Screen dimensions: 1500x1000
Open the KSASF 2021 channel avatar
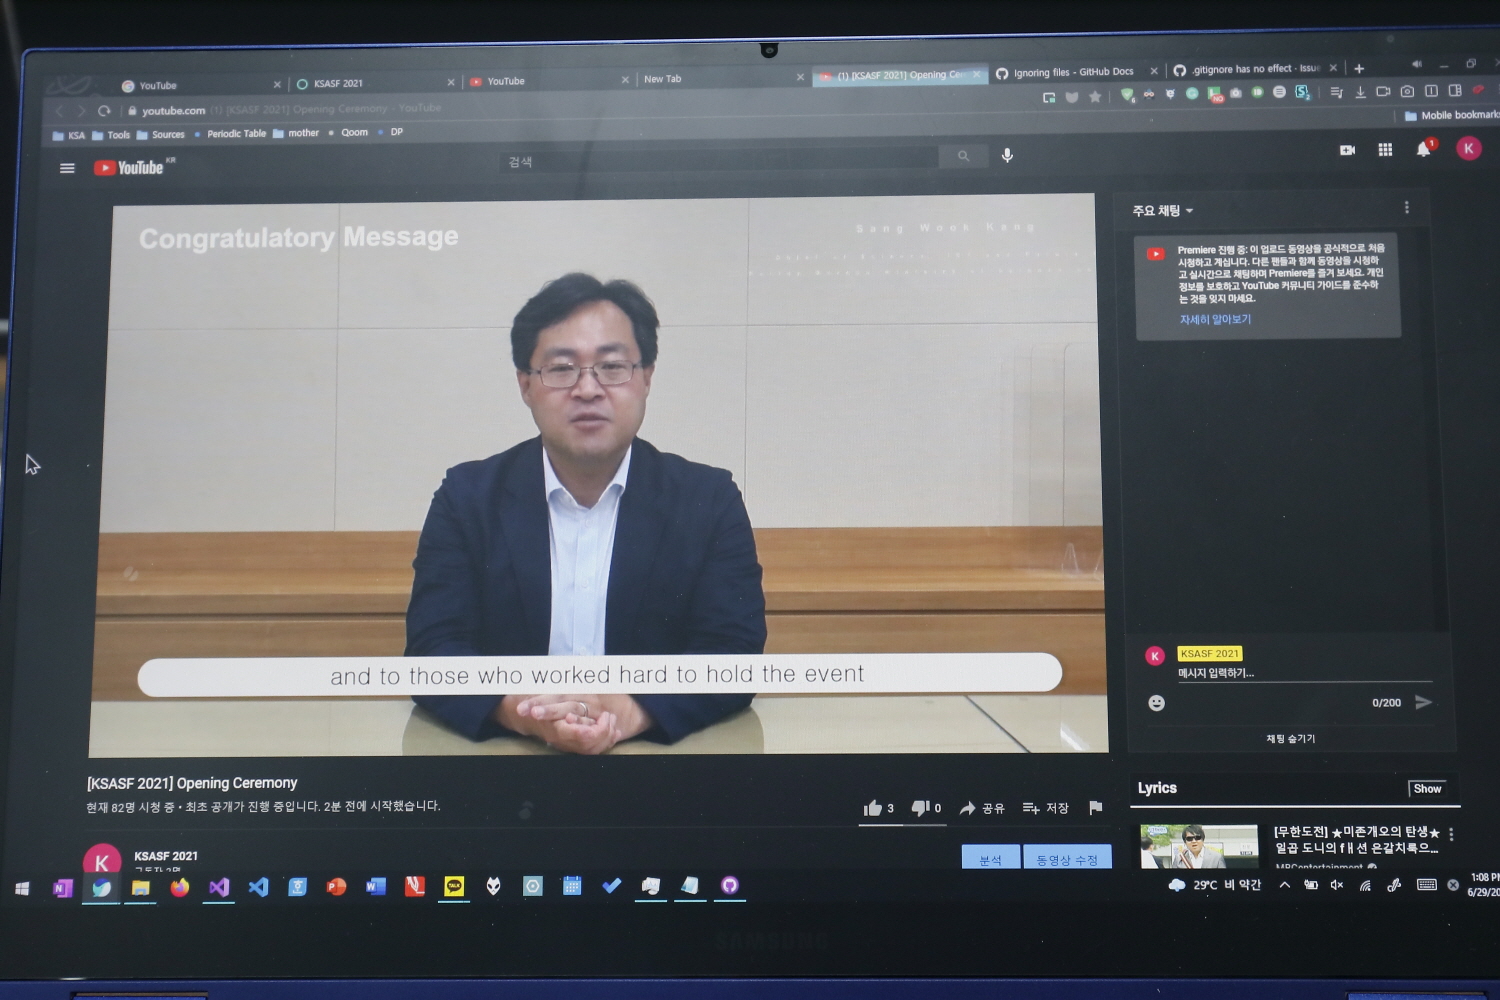click(x=102, y=860)
